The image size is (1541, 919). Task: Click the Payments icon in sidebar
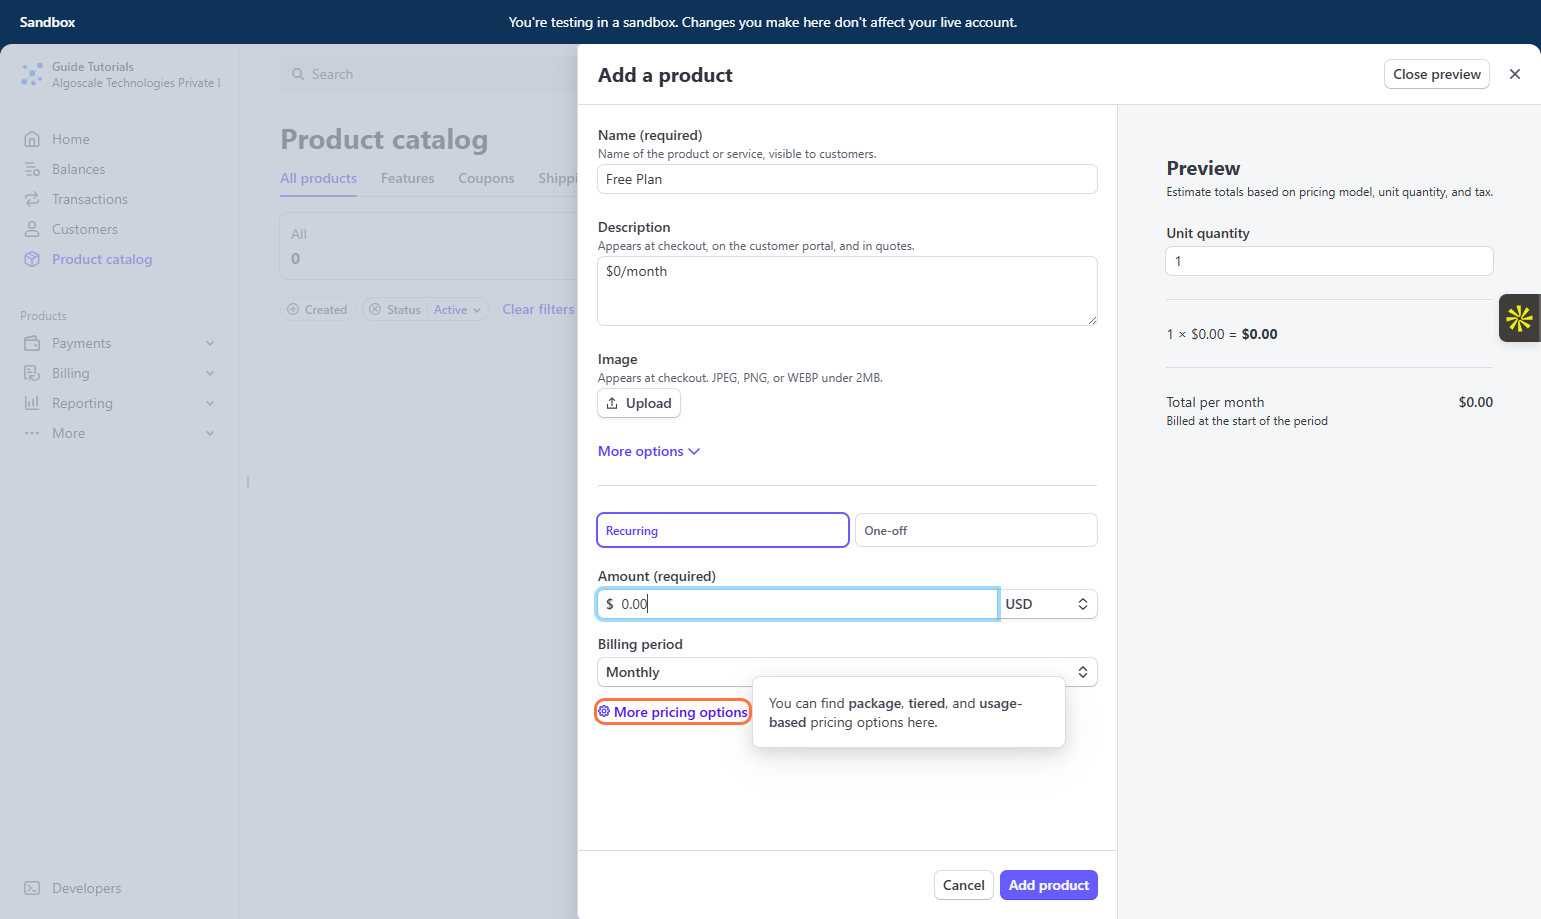pos(32,343)
